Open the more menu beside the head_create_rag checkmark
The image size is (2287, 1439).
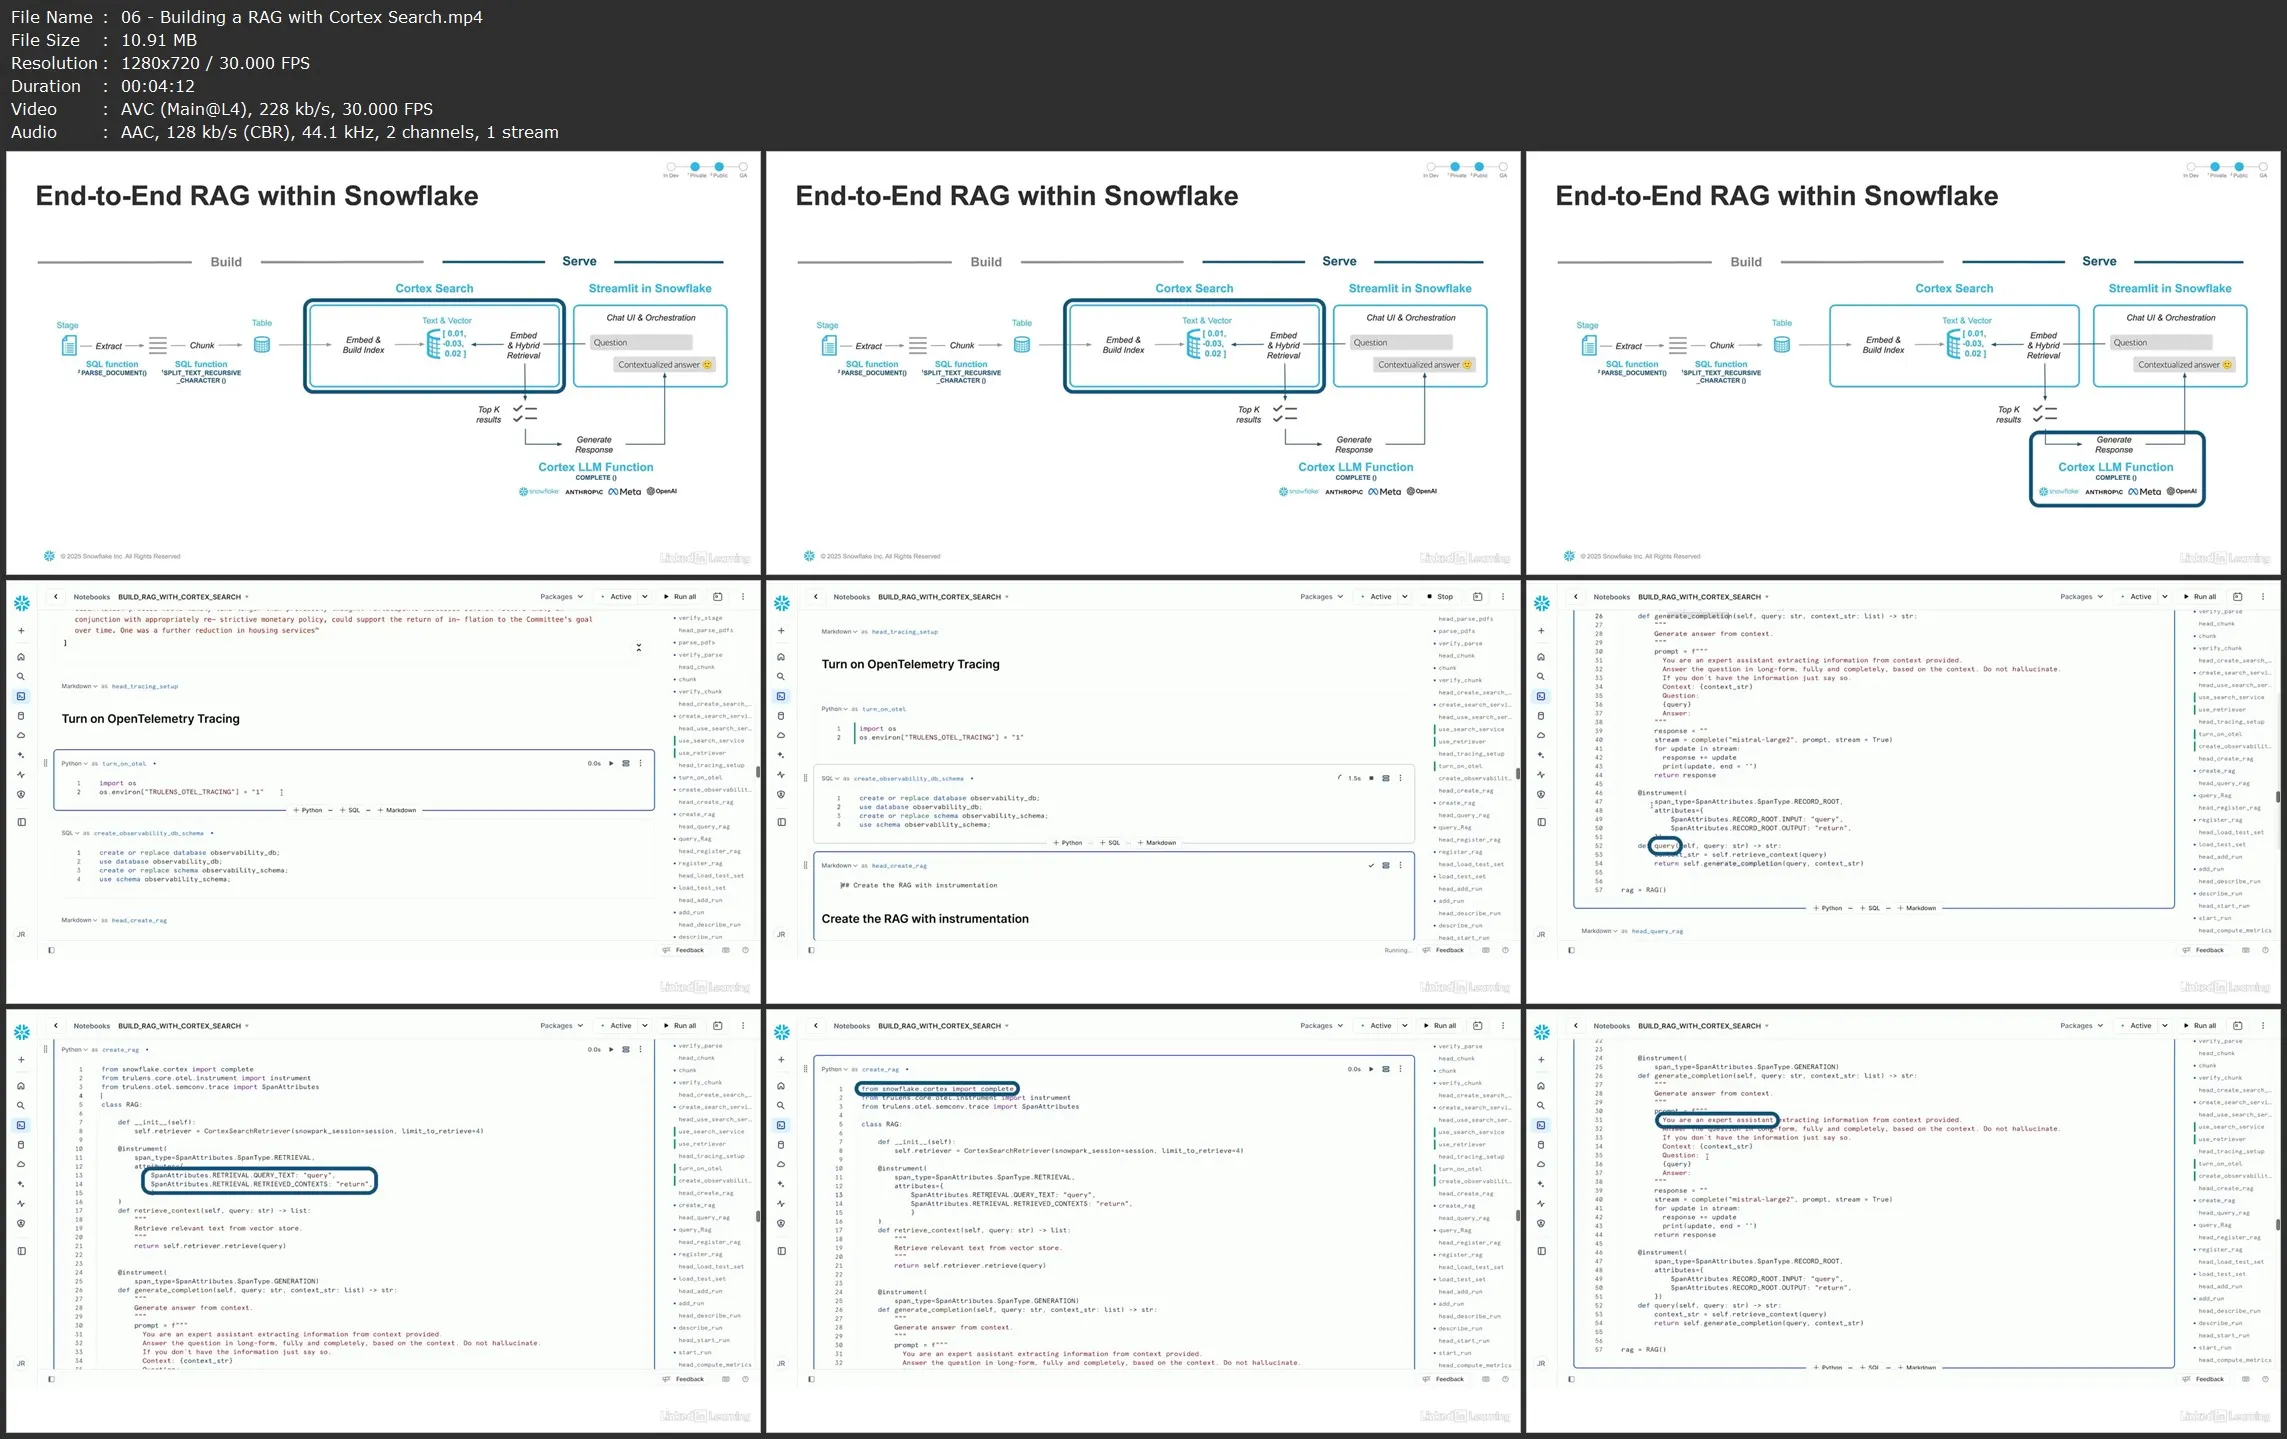[1400, 866]
